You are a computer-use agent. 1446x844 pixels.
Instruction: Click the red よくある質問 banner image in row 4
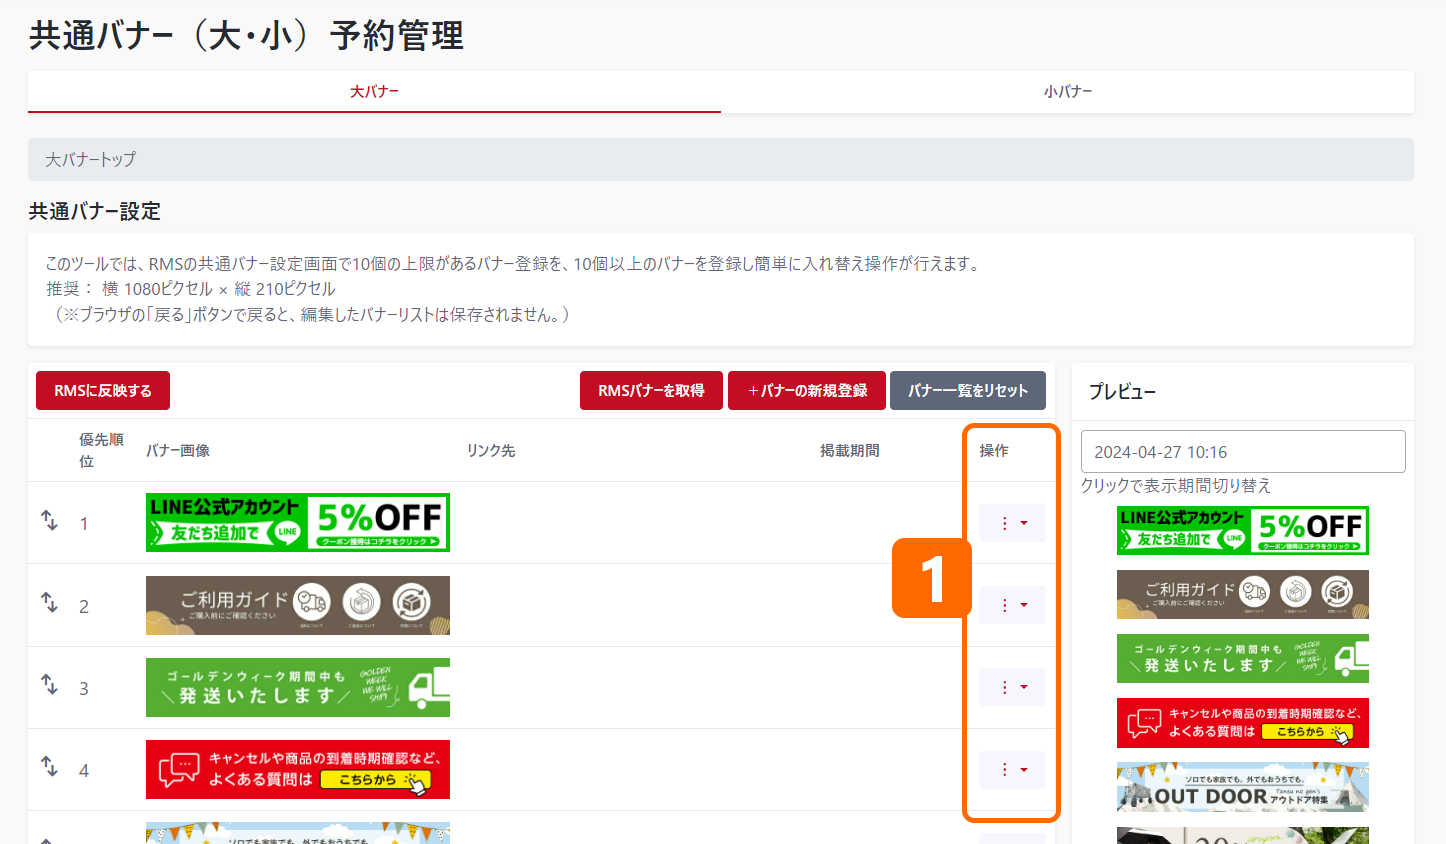[x=298, y=769]
